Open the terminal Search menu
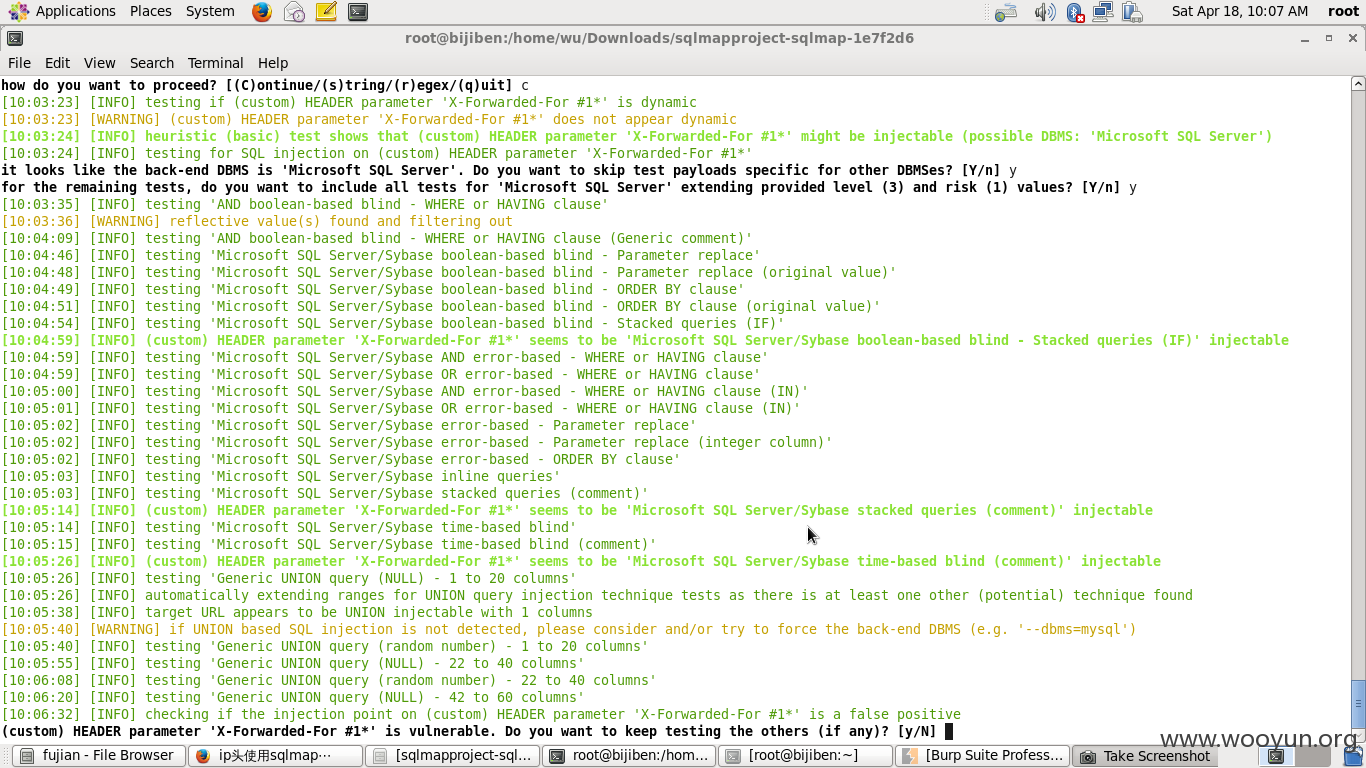 (152, 62)
